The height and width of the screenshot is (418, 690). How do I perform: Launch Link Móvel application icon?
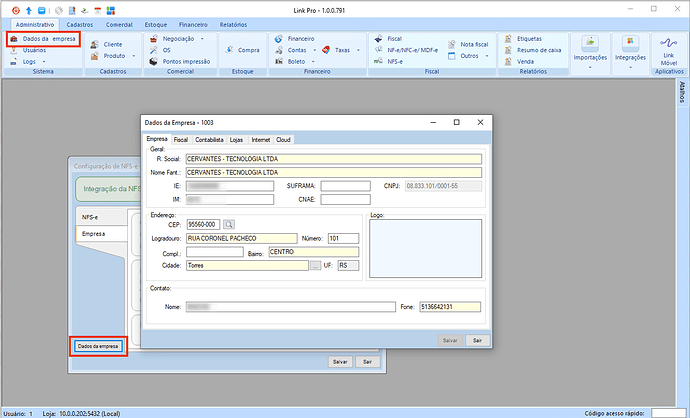coord(667,46)
